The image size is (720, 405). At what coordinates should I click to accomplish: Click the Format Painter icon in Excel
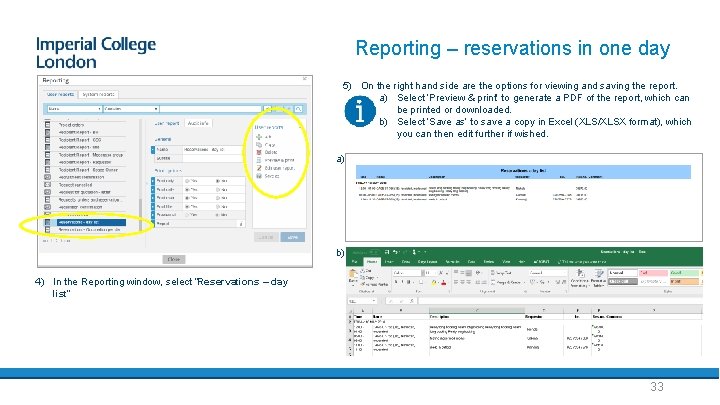363,284
